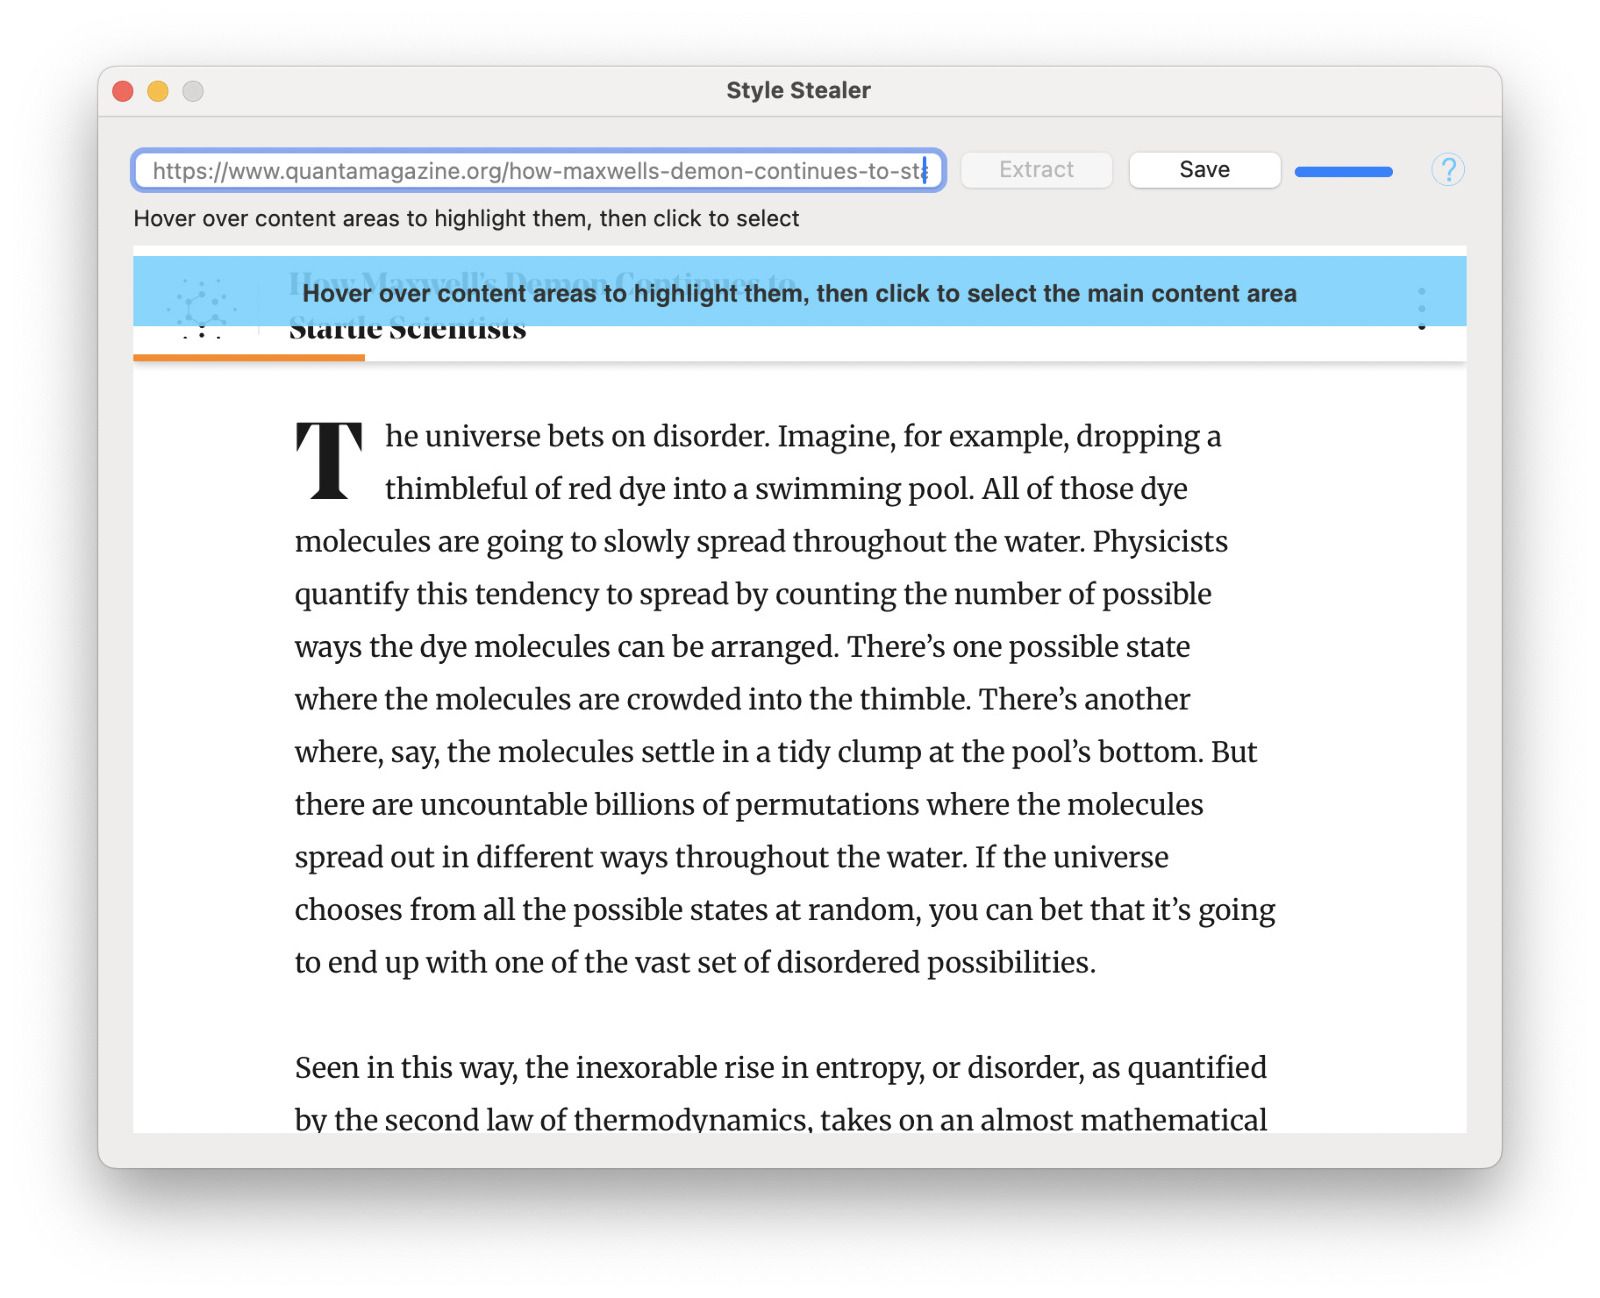
Task: Click the 'Style Stealer' window title
Action: click(x=798, y=90)
